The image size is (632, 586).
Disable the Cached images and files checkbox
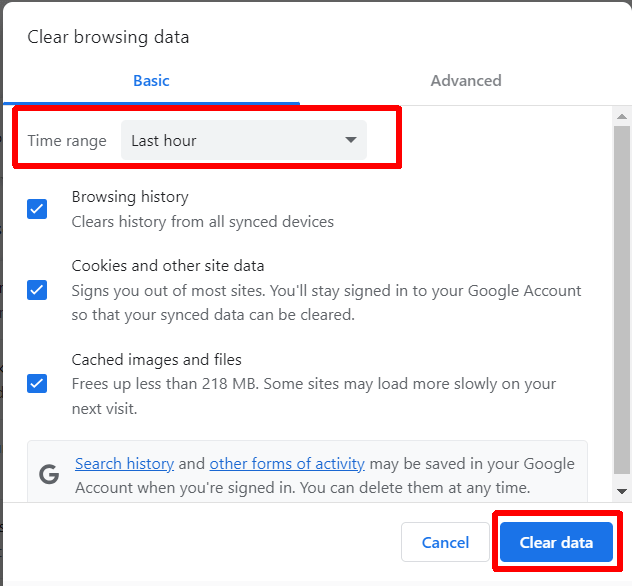[37, 383]
